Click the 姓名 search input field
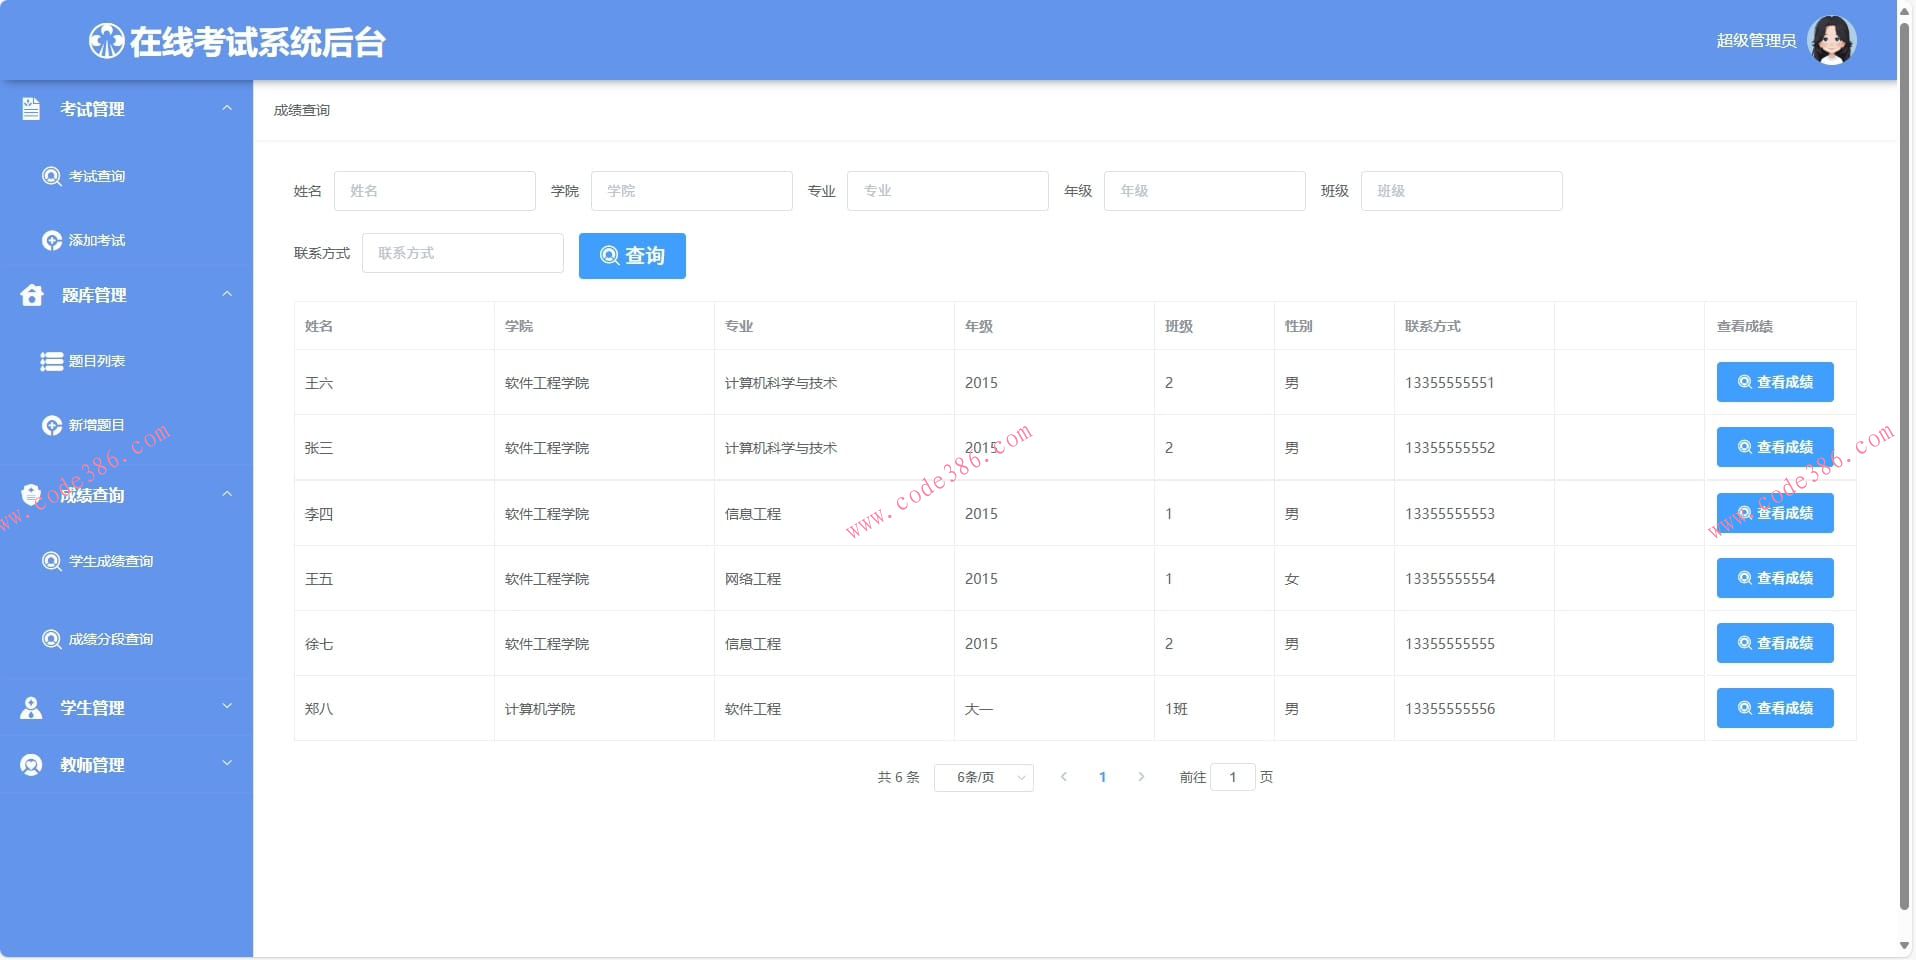Image resolution: width=1916 pixels, height=960 pixels. point(435,191)
